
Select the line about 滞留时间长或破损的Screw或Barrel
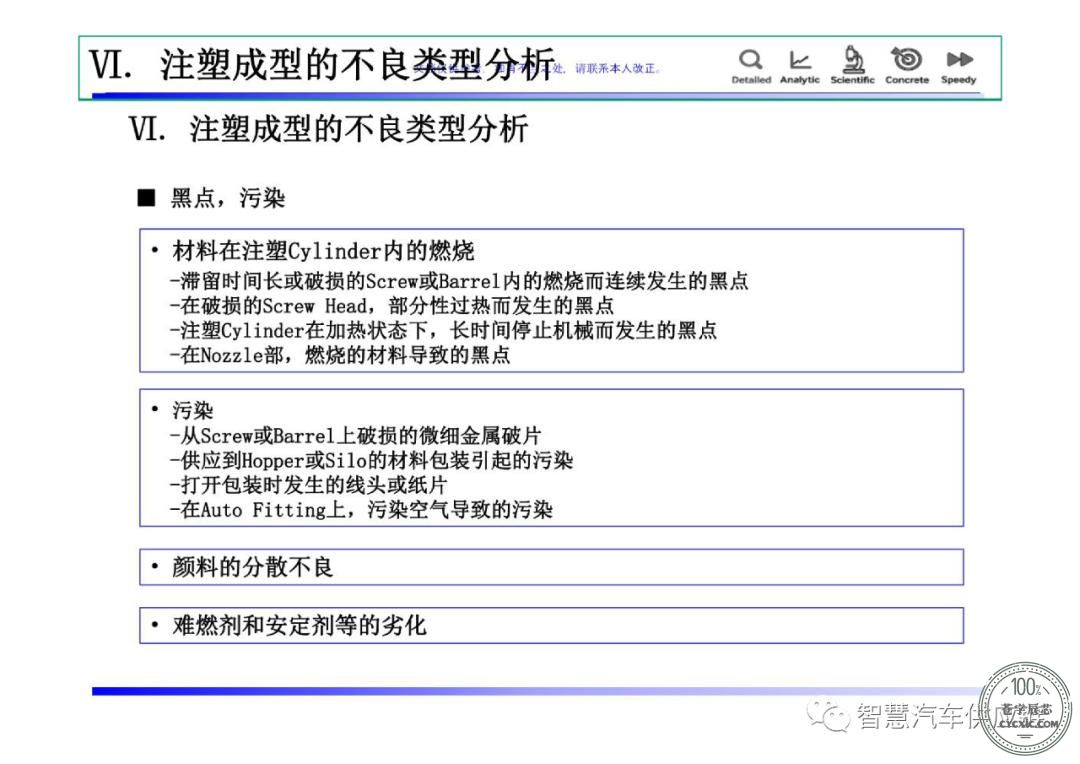tap(459, 281)
